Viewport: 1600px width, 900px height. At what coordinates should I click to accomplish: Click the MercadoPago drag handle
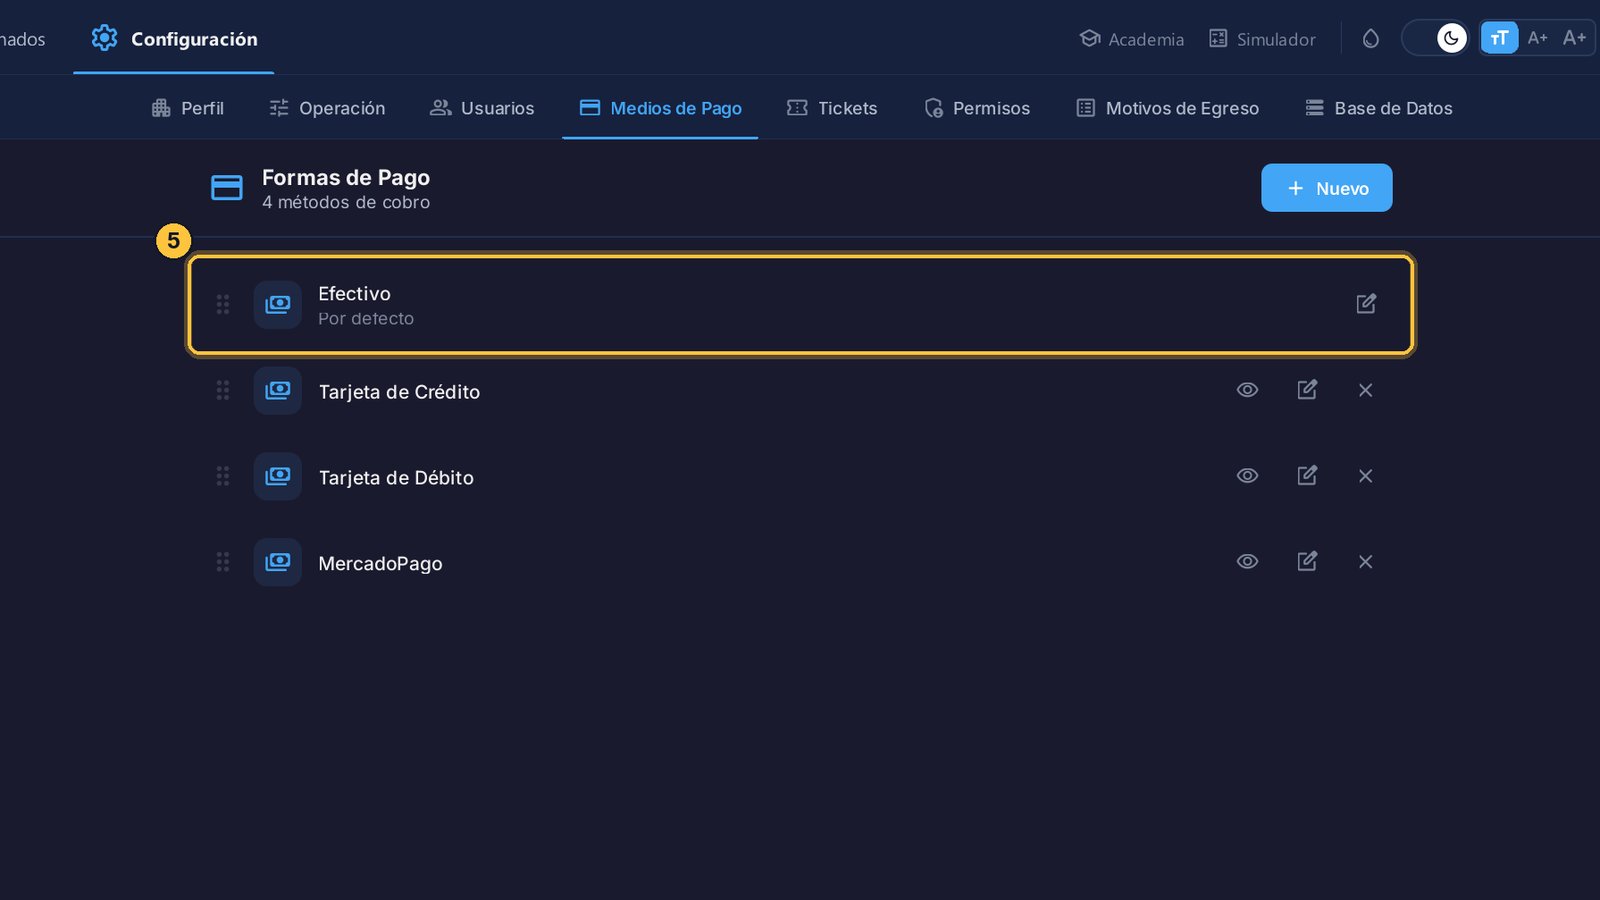coord(223,562)
